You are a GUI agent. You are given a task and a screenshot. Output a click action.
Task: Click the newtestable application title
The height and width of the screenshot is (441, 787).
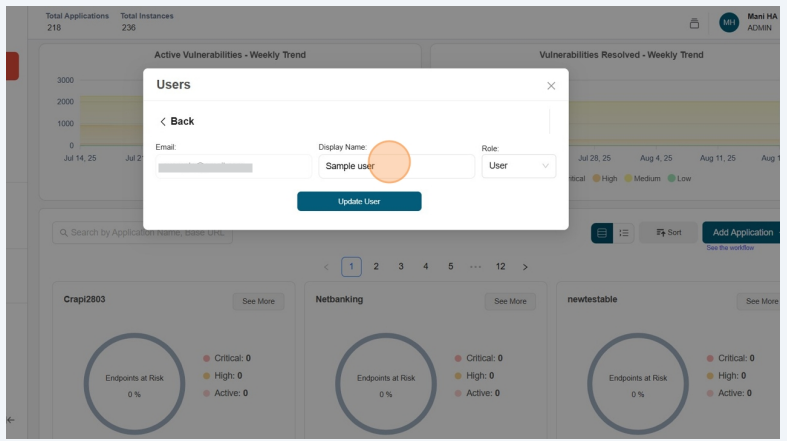(592, 300)
